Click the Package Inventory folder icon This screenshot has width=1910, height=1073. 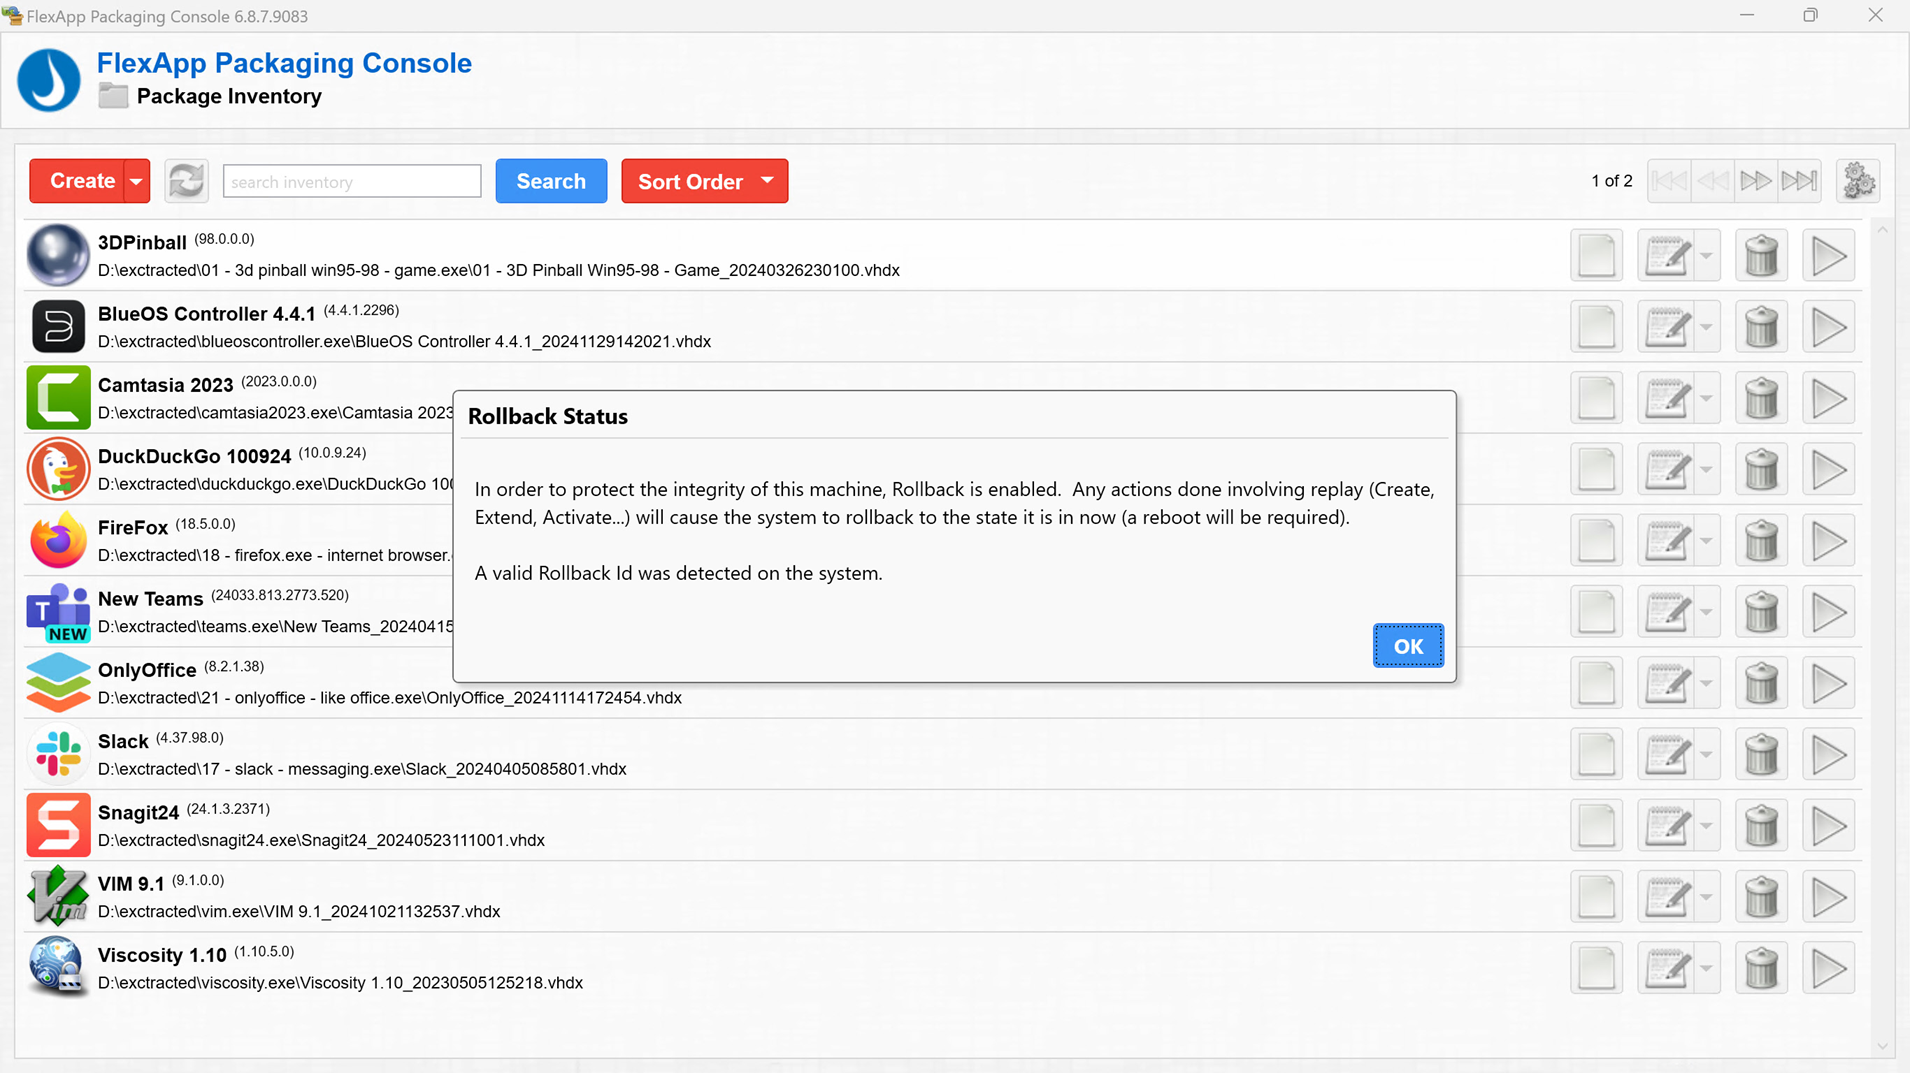113,96
